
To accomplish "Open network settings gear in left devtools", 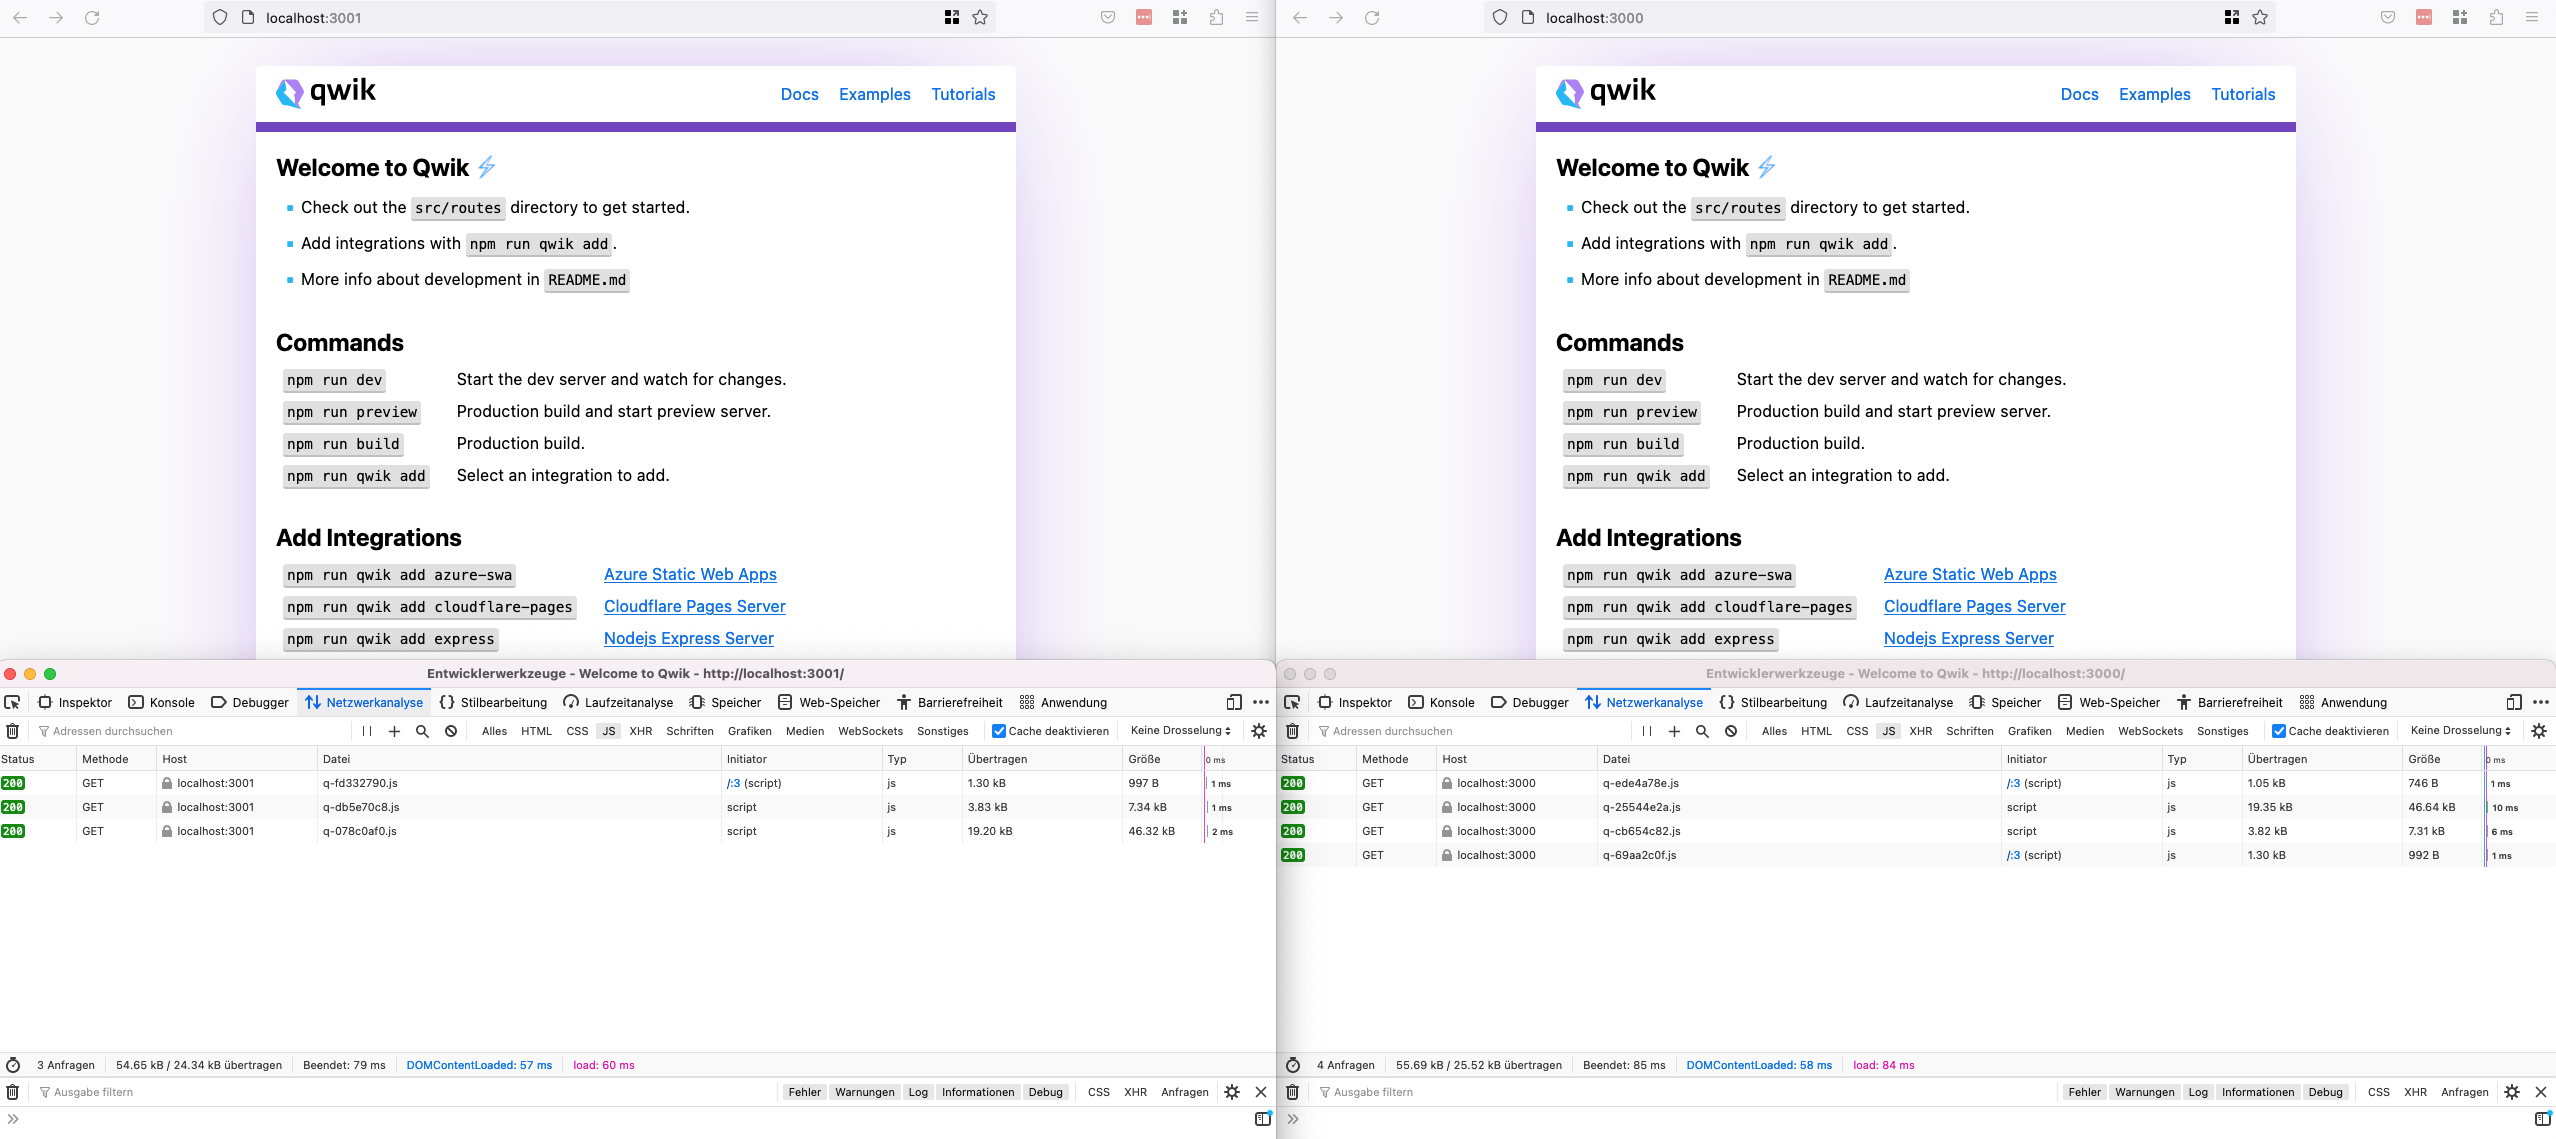I will click(x=1259, y=731).
